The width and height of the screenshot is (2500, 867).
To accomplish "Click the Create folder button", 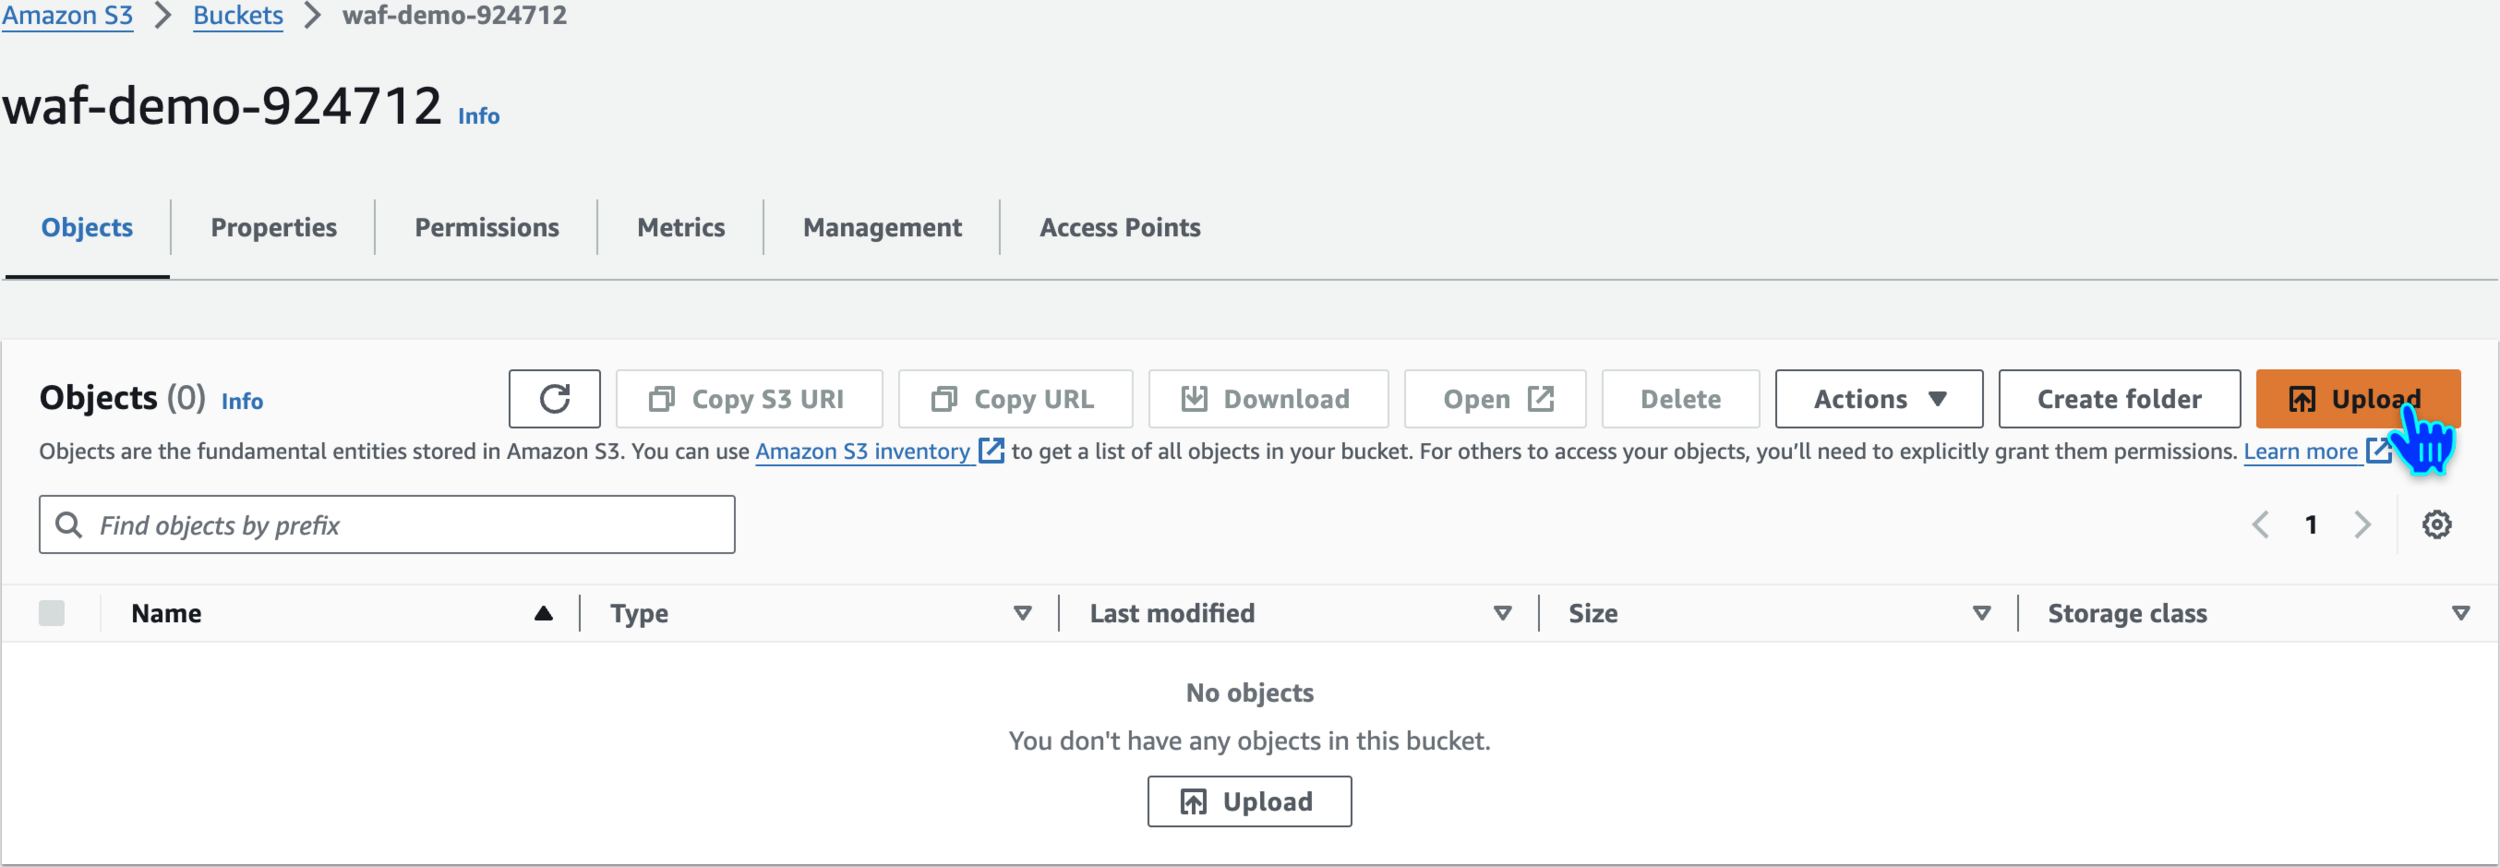I will pyautogui.click(x=2119, y=399).
